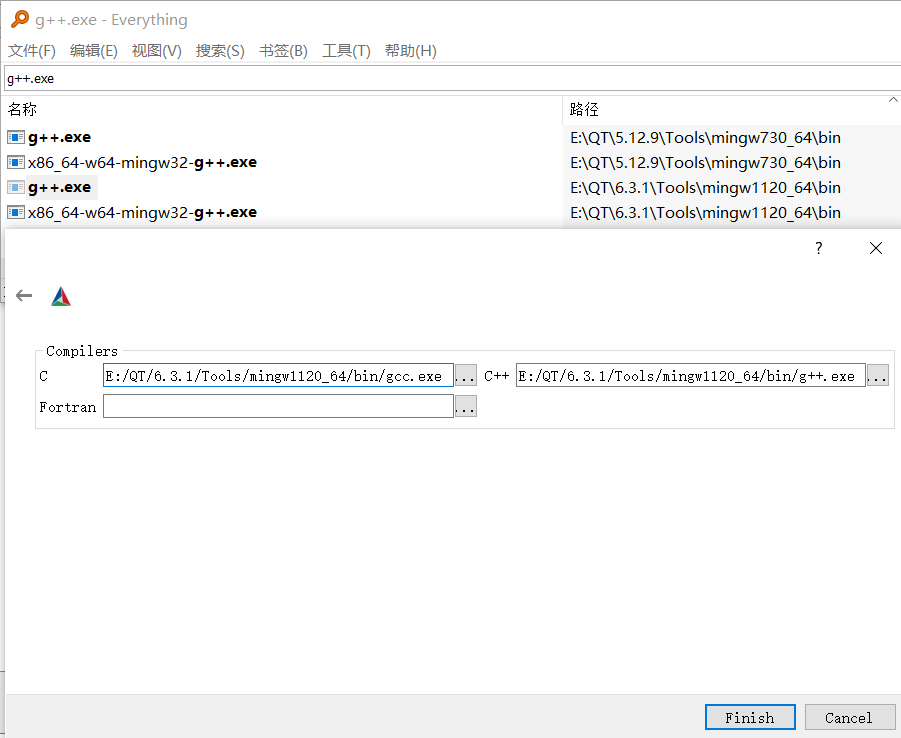The width and height of the screenshot is (901, 738).
Task: Click the Everything magnifier icon in title bar
Action: 20,19
